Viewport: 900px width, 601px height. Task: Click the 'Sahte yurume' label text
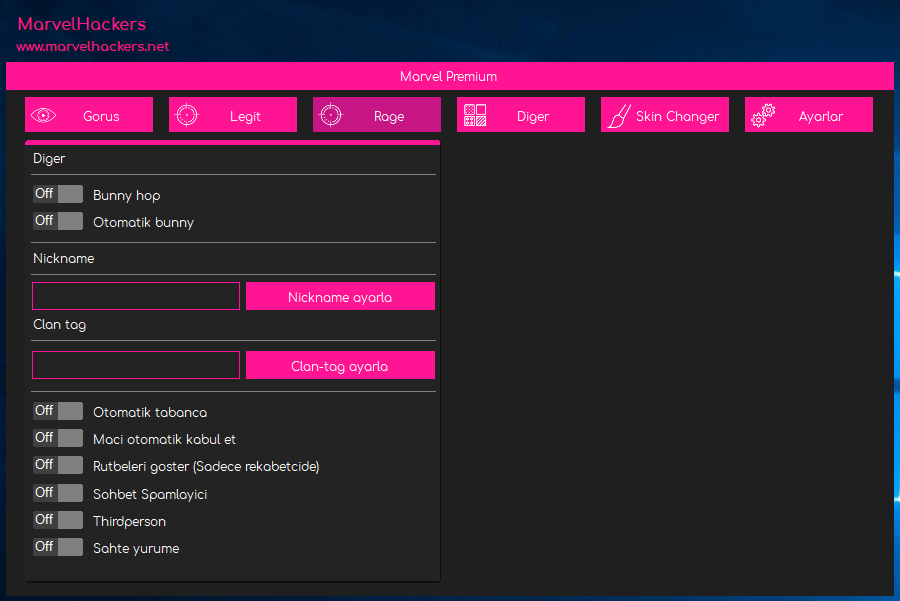click(136, 549)
